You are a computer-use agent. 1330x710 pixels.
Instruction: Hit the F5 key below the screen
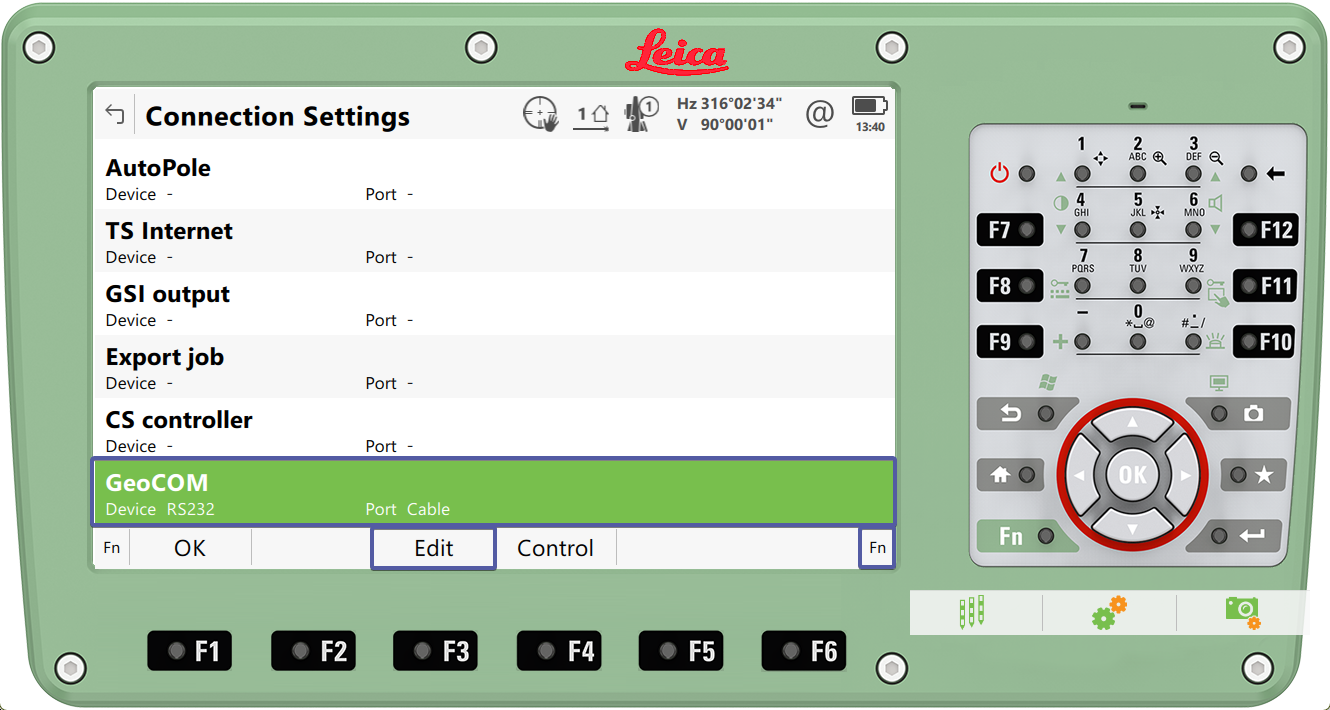point(682,651)
